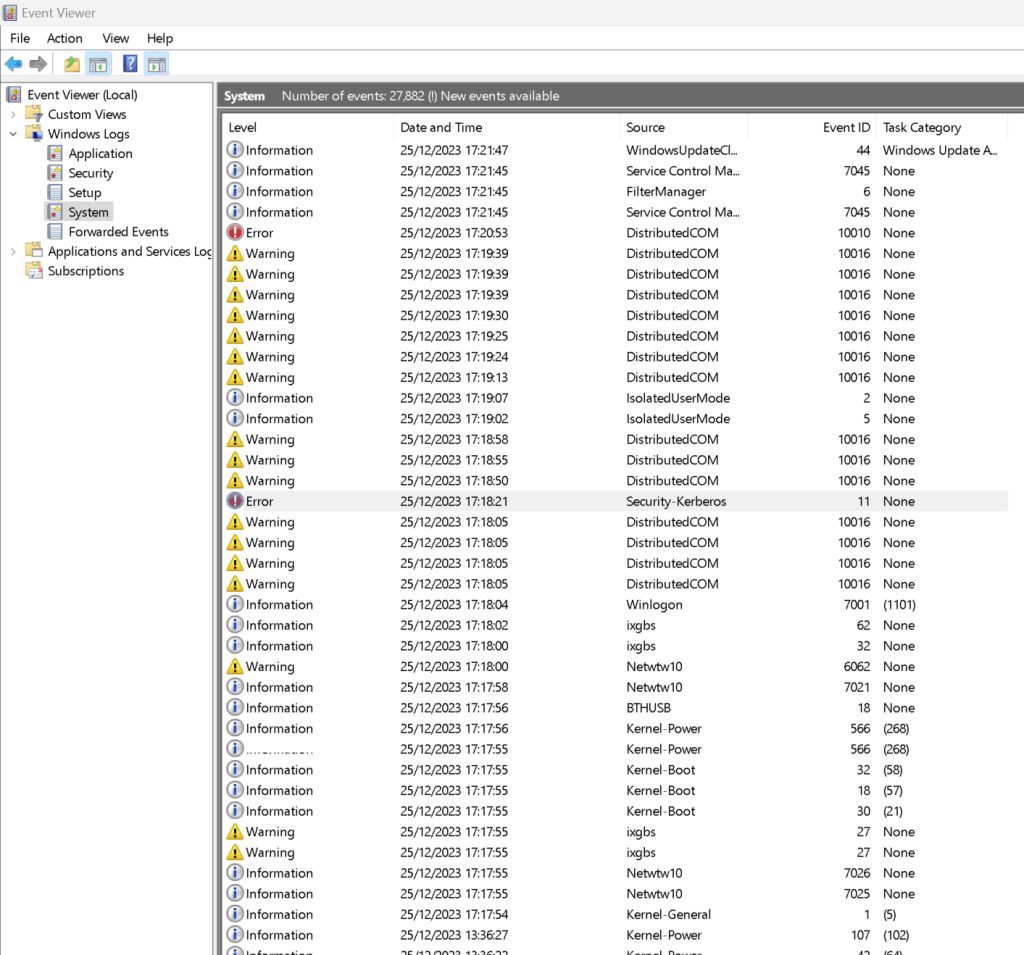Sort by the Task Category column header
Screen dimensions: 1024x955
[942, 127]
